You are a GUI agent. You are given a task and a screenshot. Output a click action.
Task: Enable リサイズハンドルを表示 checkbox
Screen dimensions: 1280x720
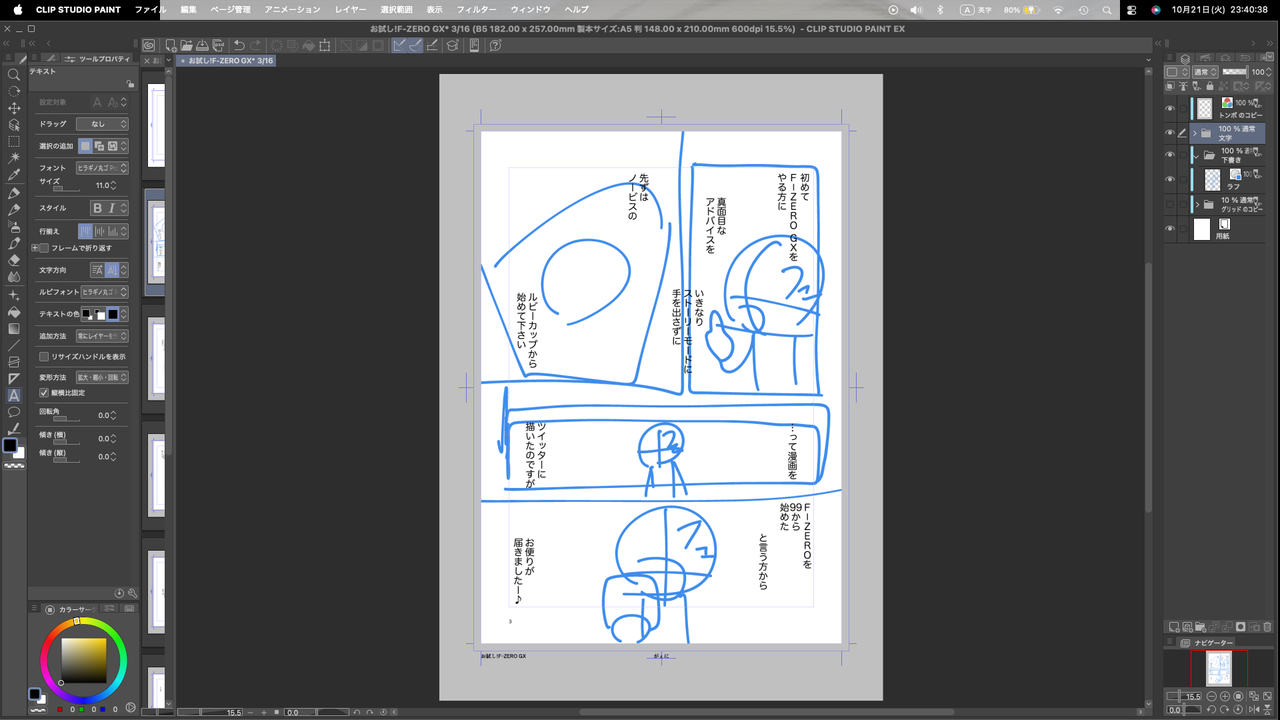coord(44,356)
